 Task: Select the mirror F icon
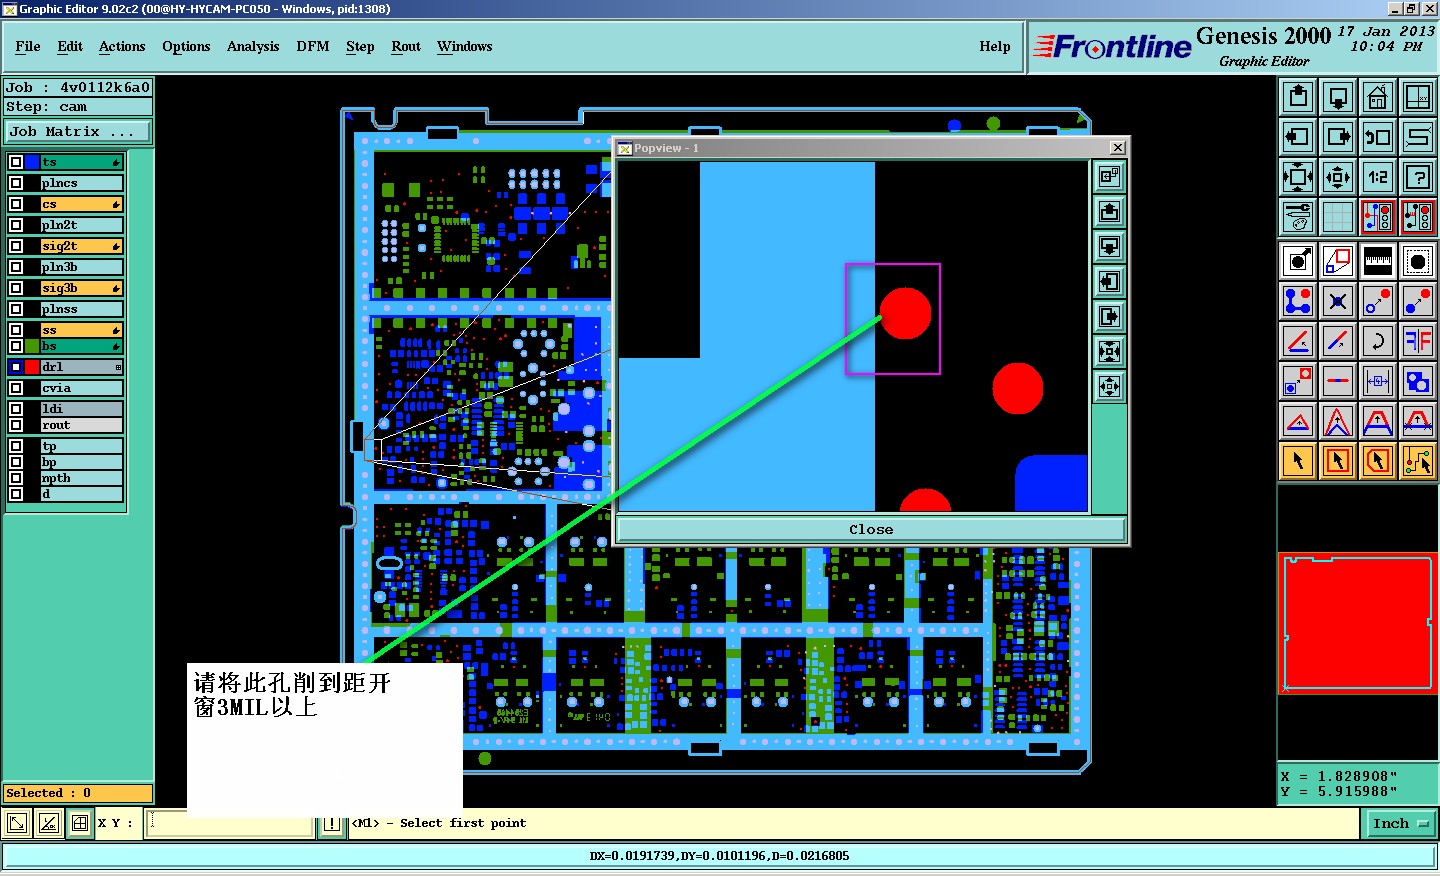pos(1418,341)
